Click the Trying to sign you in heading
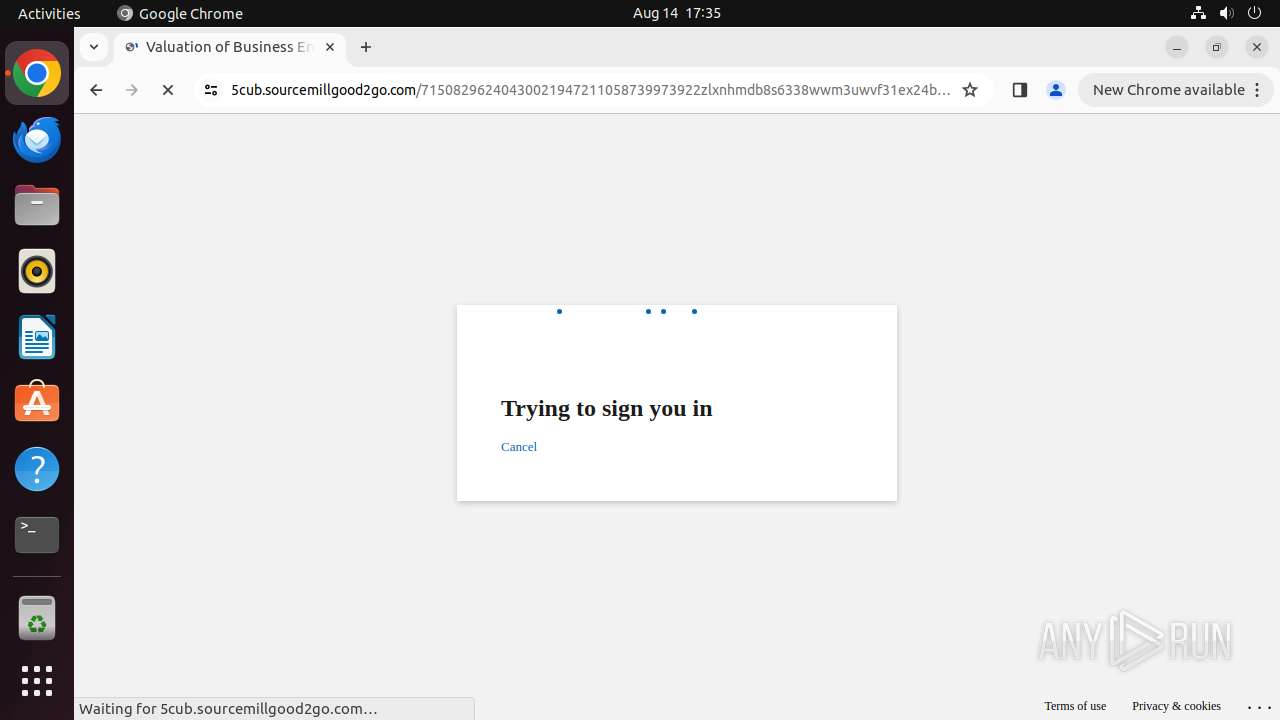This screenshot has height=720, width=1280. (x=607, y=408)
